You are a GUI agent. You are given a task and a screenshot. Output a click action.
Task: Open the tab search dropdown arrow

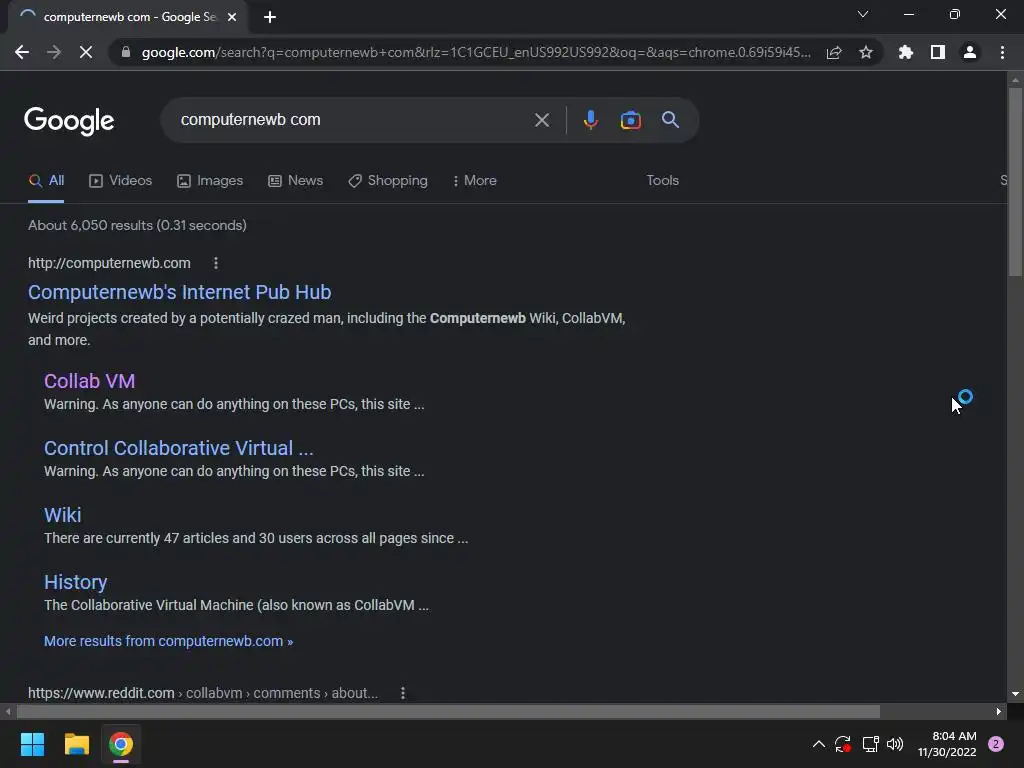point(863,14)
